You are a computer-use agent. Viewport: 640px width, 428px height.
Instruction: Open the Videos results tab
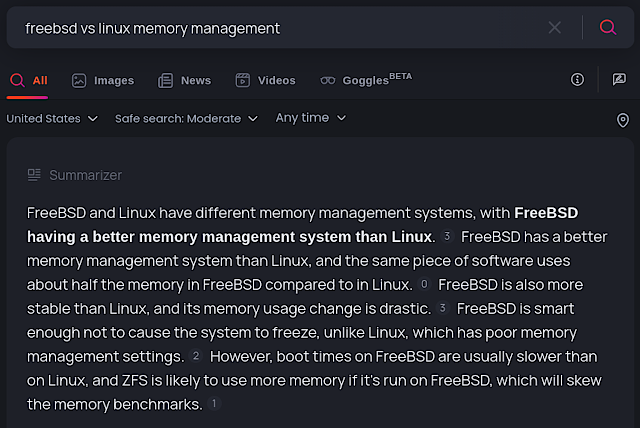[265, 80]
